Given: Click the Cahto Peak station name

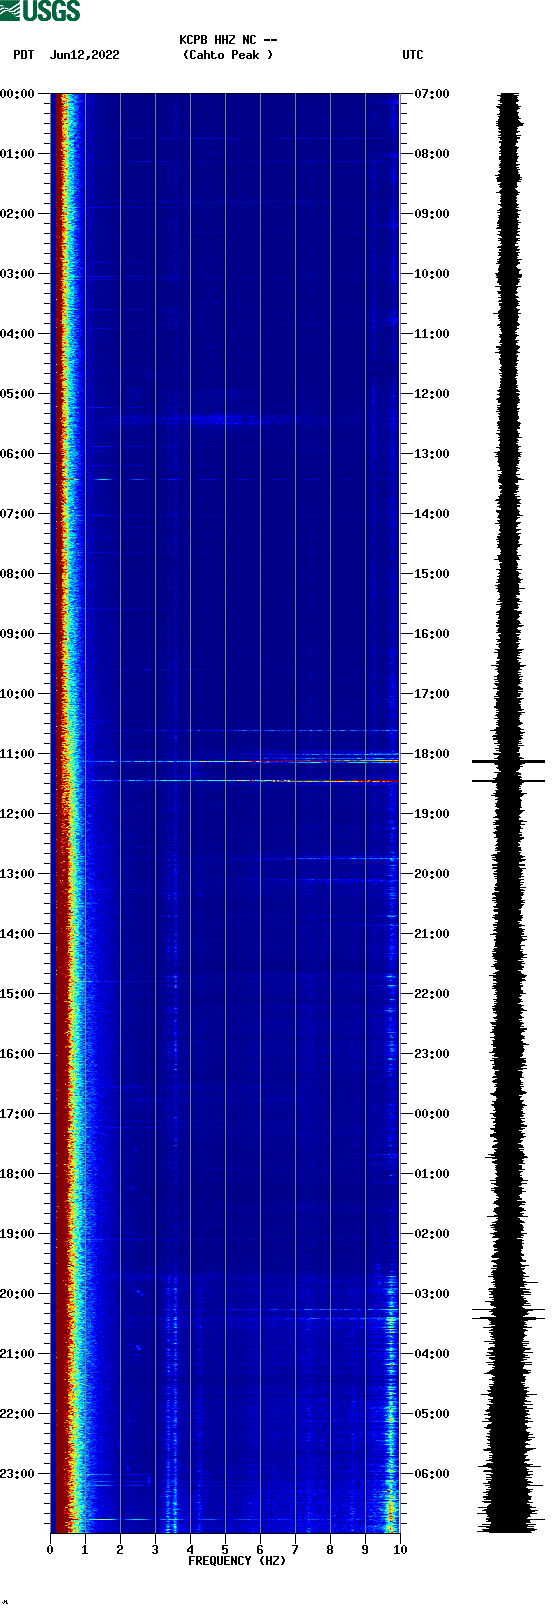Looking at the screenshot, I should coord(228,55).
